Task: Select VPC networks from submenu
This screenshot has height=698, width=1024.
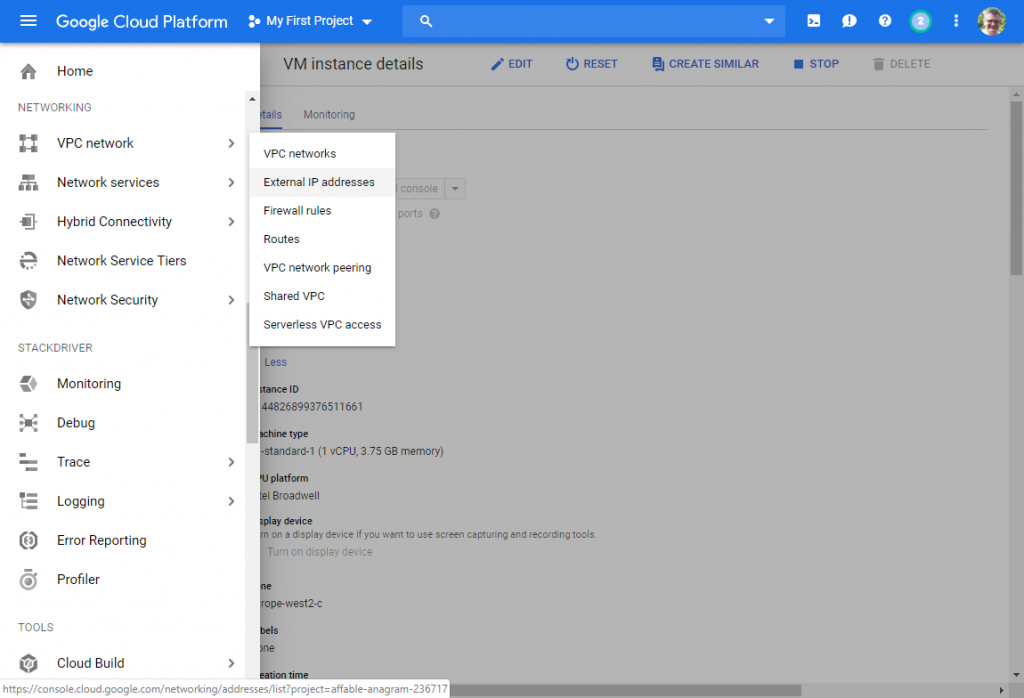Action: click(x=322, y=153)
